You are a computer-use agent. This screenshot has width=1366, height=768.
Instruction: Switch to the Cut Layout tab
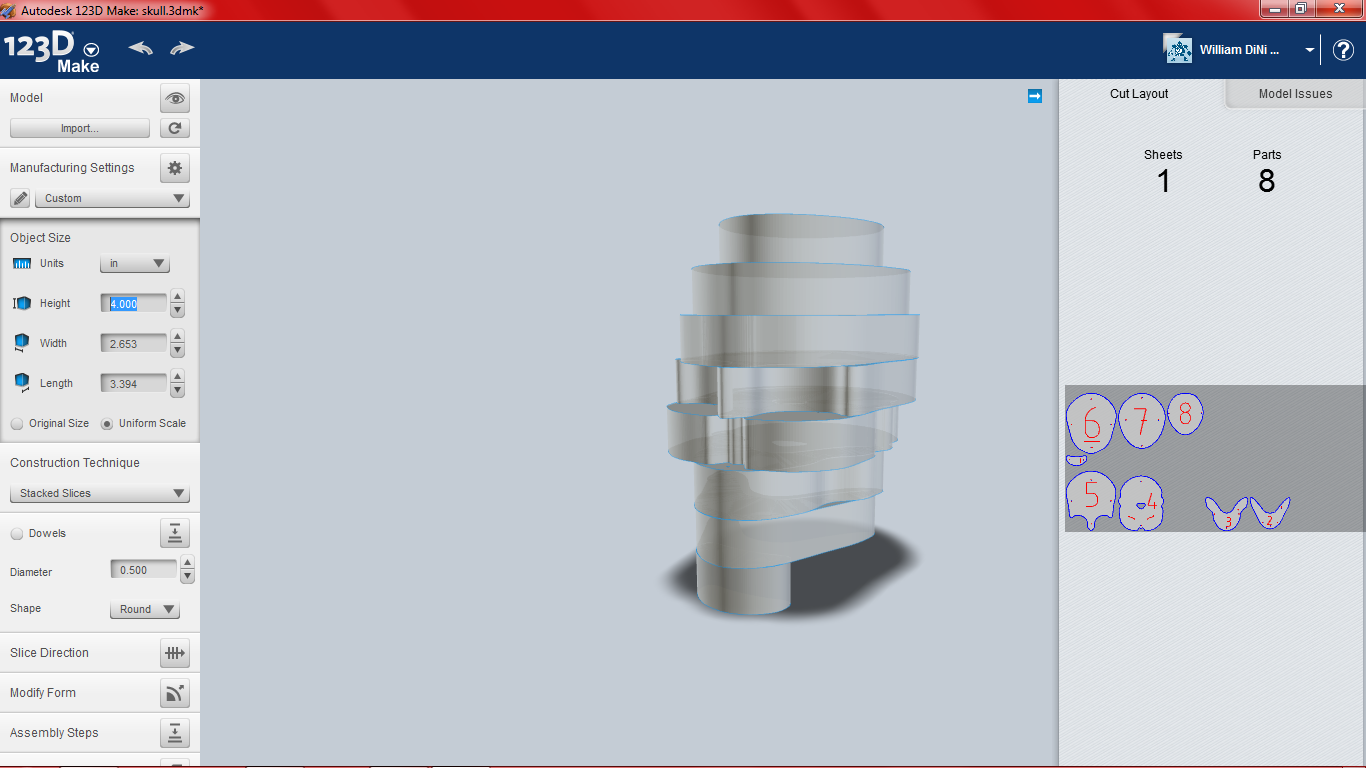1140,94
